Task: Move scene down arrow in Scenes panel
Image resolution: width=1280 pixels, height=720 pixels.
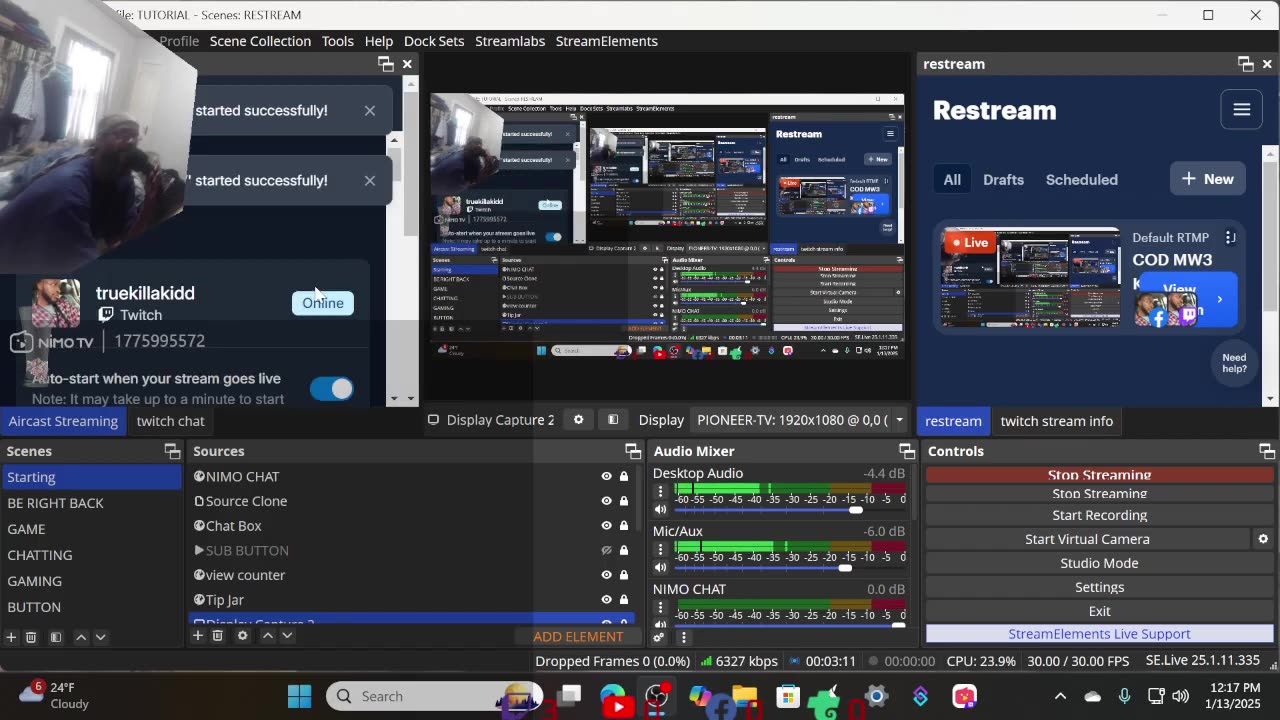Action: point(100,637)
